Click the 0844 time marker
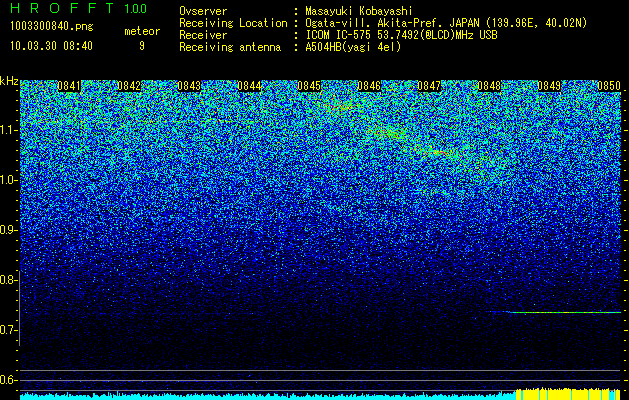Viewport: 629px width, 400px height. 249,86
